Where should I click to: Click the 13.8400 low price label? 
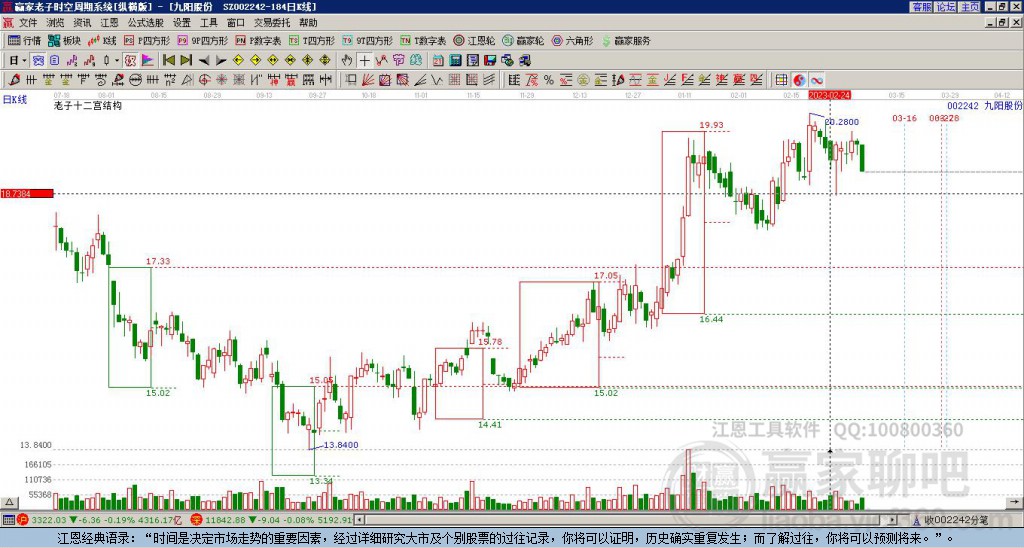click(x=341, y=445)
